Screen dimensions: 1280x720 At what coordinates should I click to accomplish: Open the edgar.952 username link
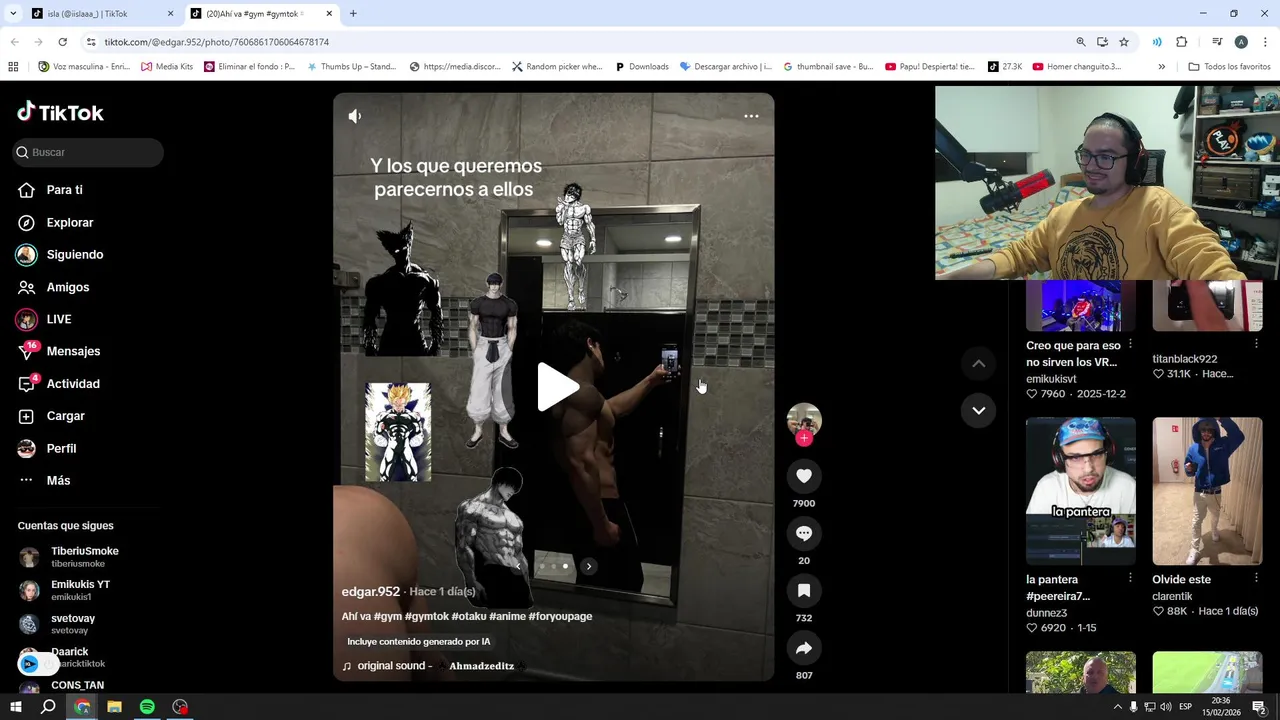tap(371, 592)
